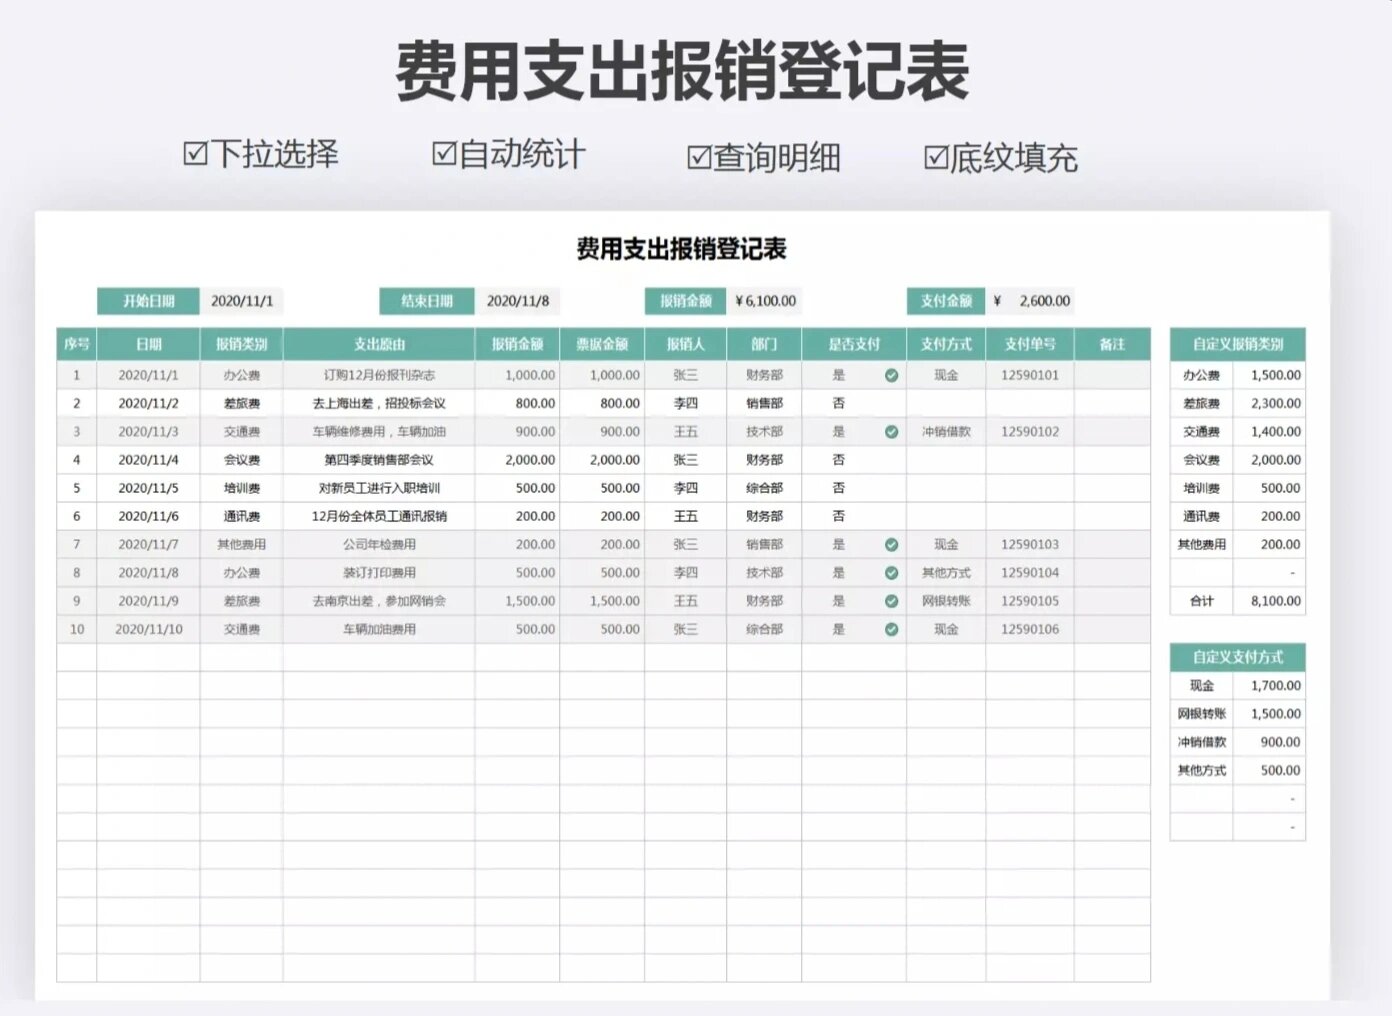Select the cell 装订打印费用
This screenshot has height=1016, width=1392.
pos(379,573)
